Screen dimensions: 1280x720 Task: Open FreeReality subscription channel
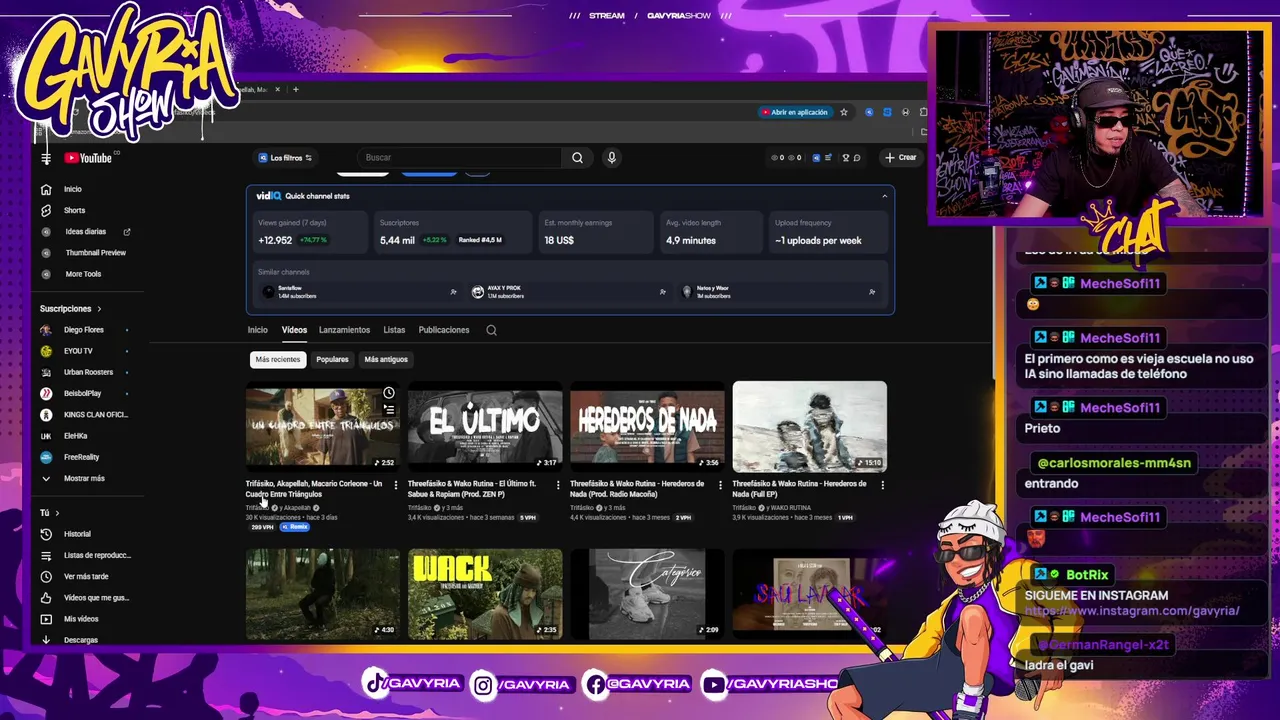coord(80,457)
